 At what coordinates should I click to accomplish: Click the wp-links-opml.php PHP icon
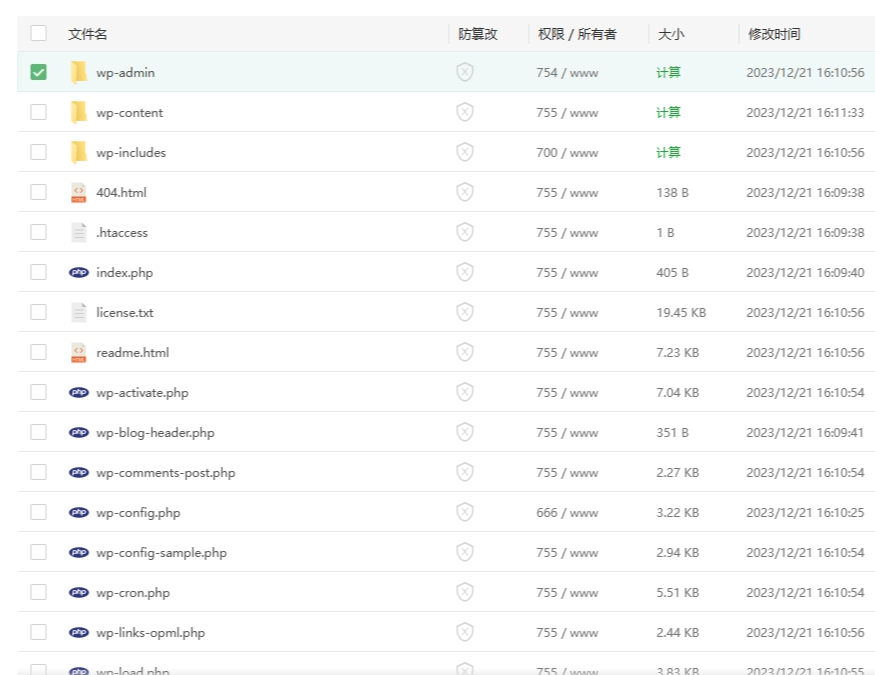click(x=79, y=632)
